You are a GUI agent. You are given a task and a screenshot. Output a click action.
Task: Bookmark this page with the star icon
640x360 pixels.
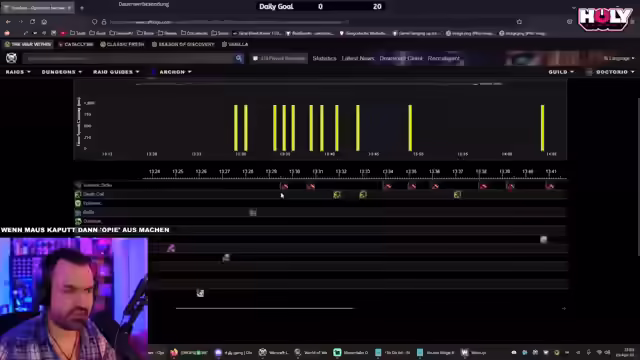519,22
